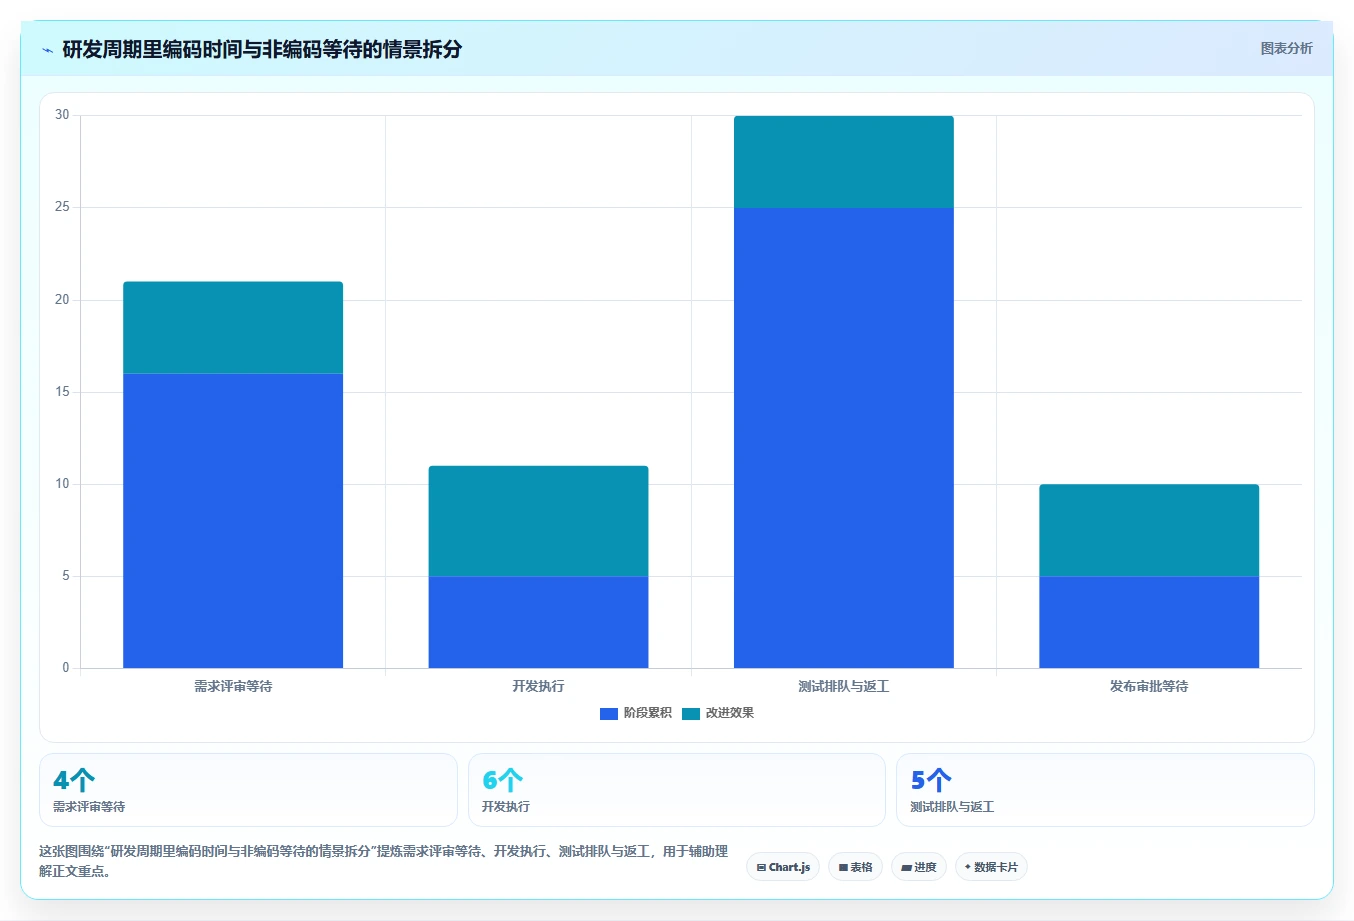The height and width of the screenshot is (921, 1354).
Task: Click the y-axis value 25
Action: pyautogui.click(x=63, y=207)
